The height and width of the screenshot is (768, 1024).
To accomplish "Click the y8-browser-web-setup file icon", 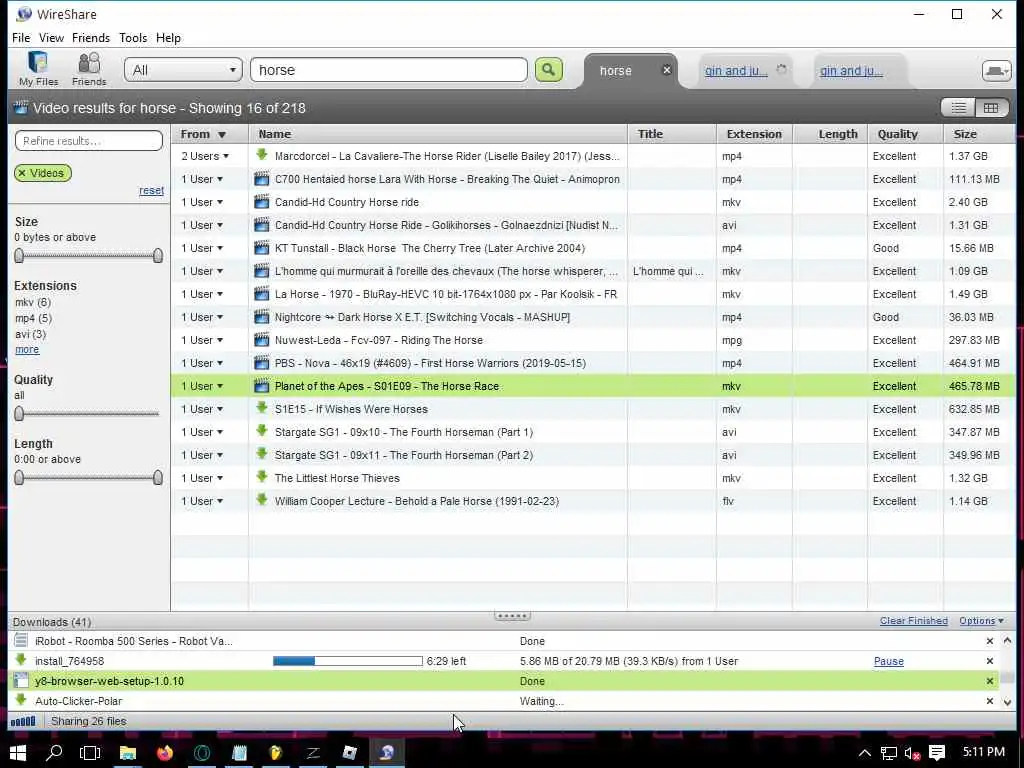I will [21, 680].
